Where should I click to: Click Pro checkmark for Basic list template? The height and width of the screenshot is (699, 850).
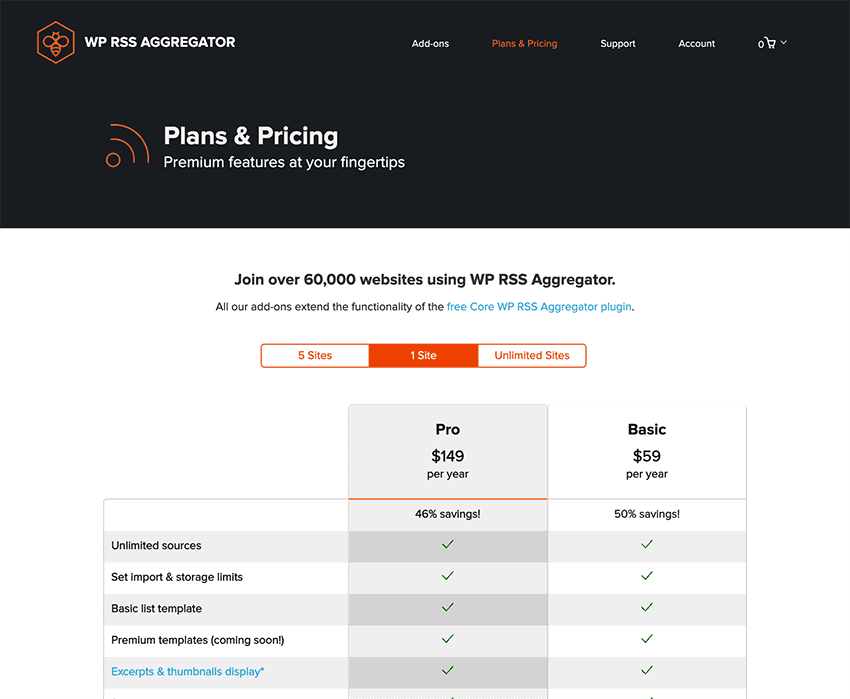[x=447, y=607]
